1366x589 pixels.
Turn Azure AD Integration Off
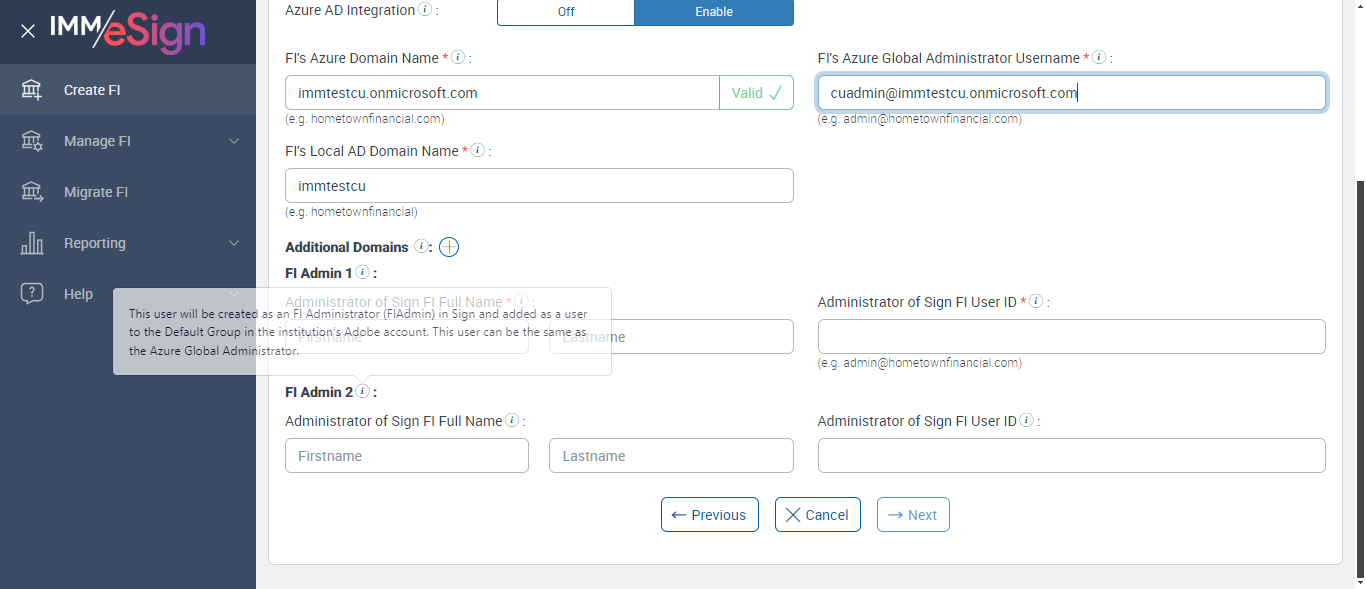565,12
